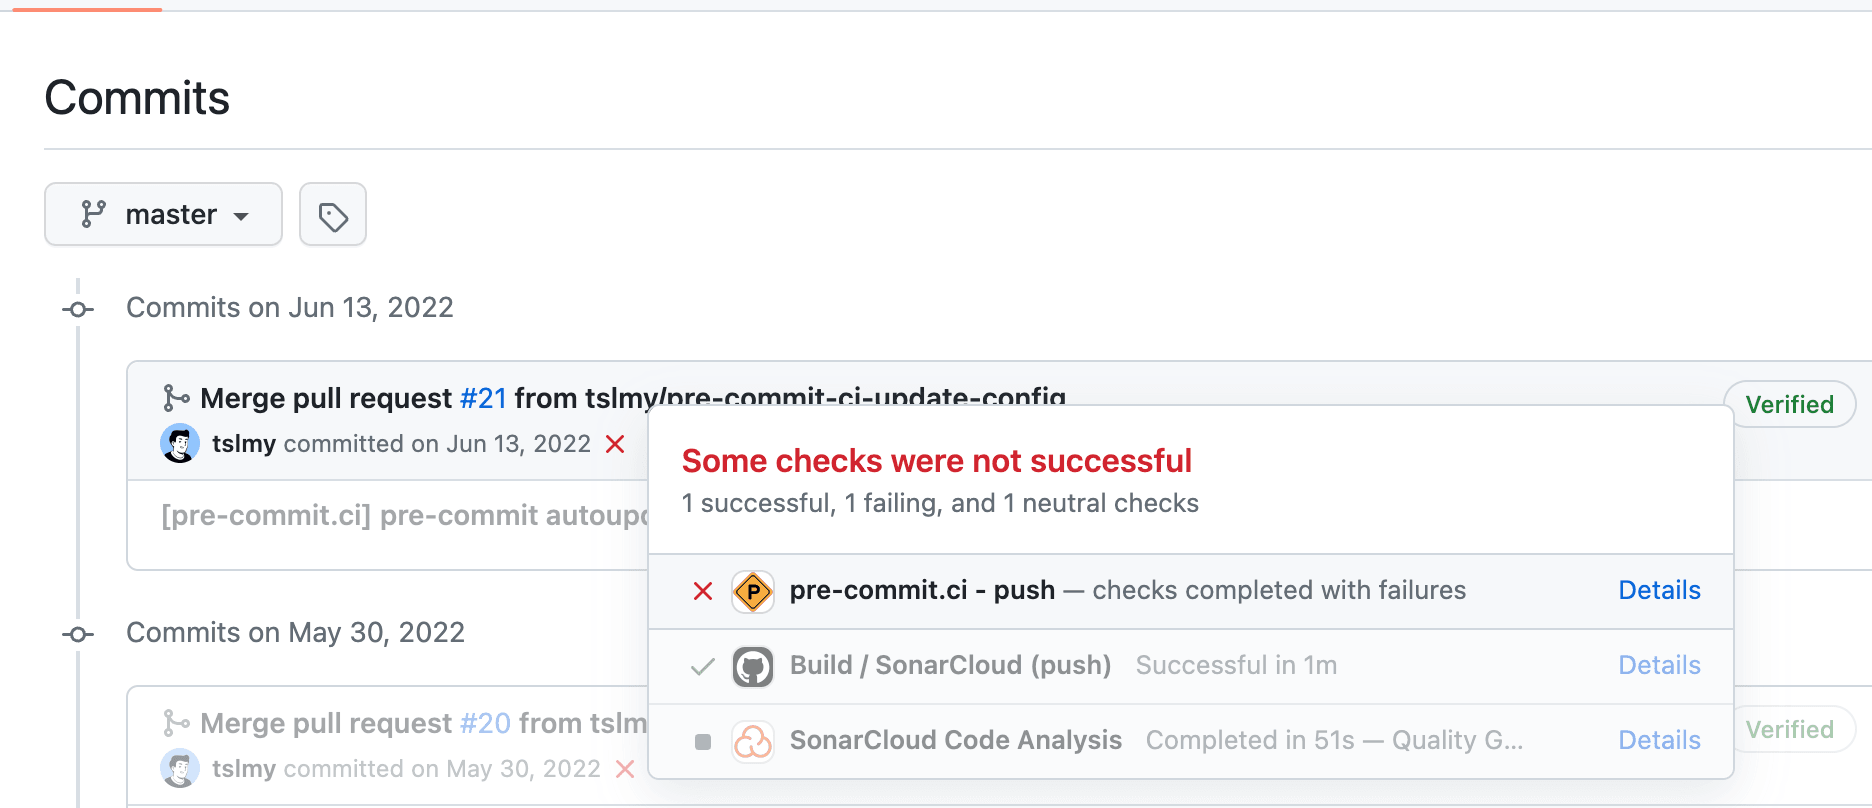View Details for Build / SonarCloud check

(x=1659, y=665)
